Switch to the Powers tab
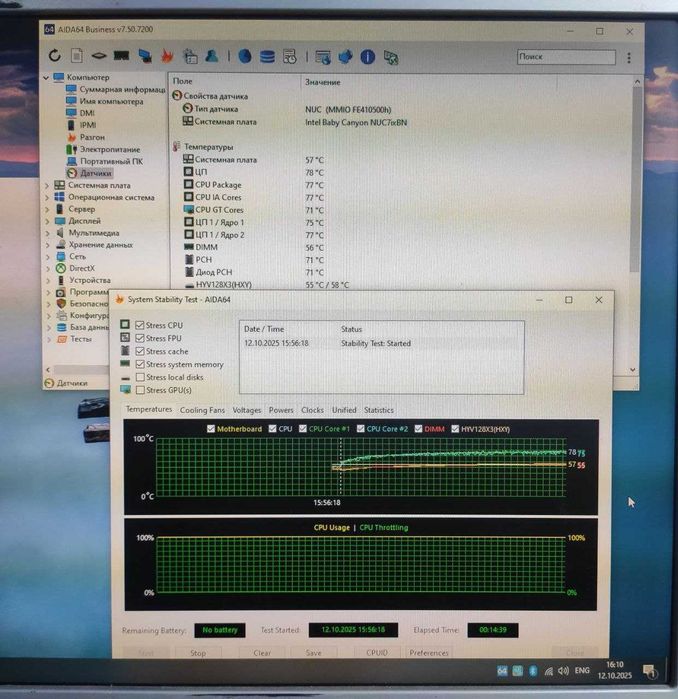 [x=281, y=410]
